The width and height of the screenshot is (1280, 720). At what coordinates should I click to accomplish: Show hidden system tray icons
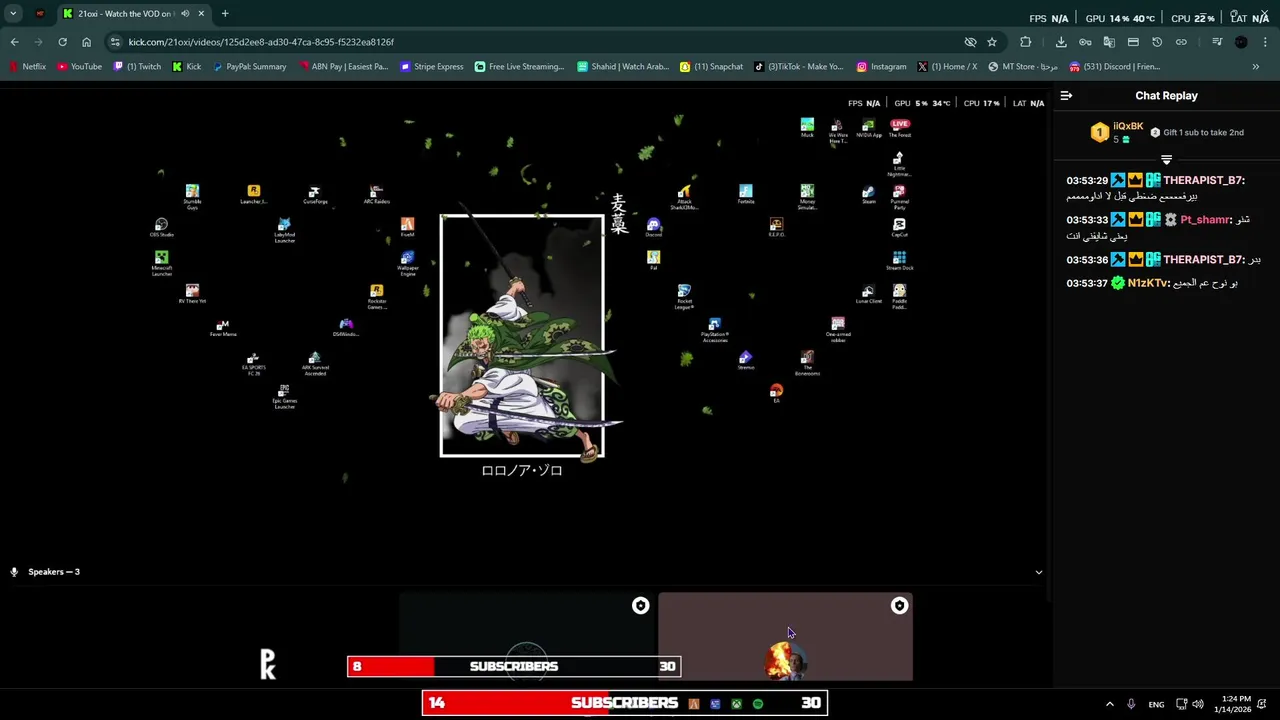coord(1109,704)
